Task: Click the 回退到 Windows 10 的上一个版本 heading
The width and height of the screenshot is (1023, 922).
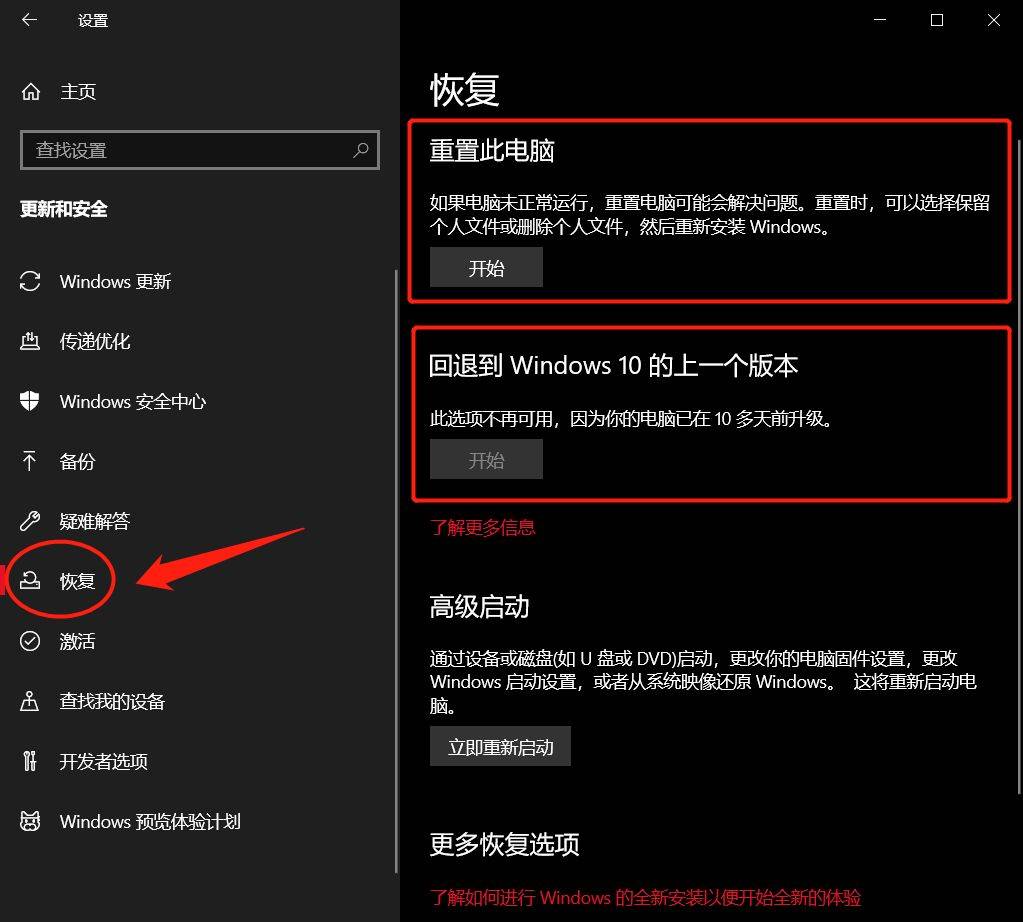Action: [613, 365]
